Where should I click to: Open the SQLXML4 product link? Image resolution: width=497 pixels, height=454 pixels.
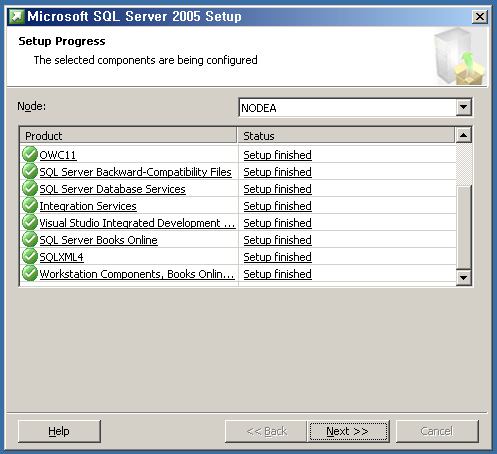(61, 257)
